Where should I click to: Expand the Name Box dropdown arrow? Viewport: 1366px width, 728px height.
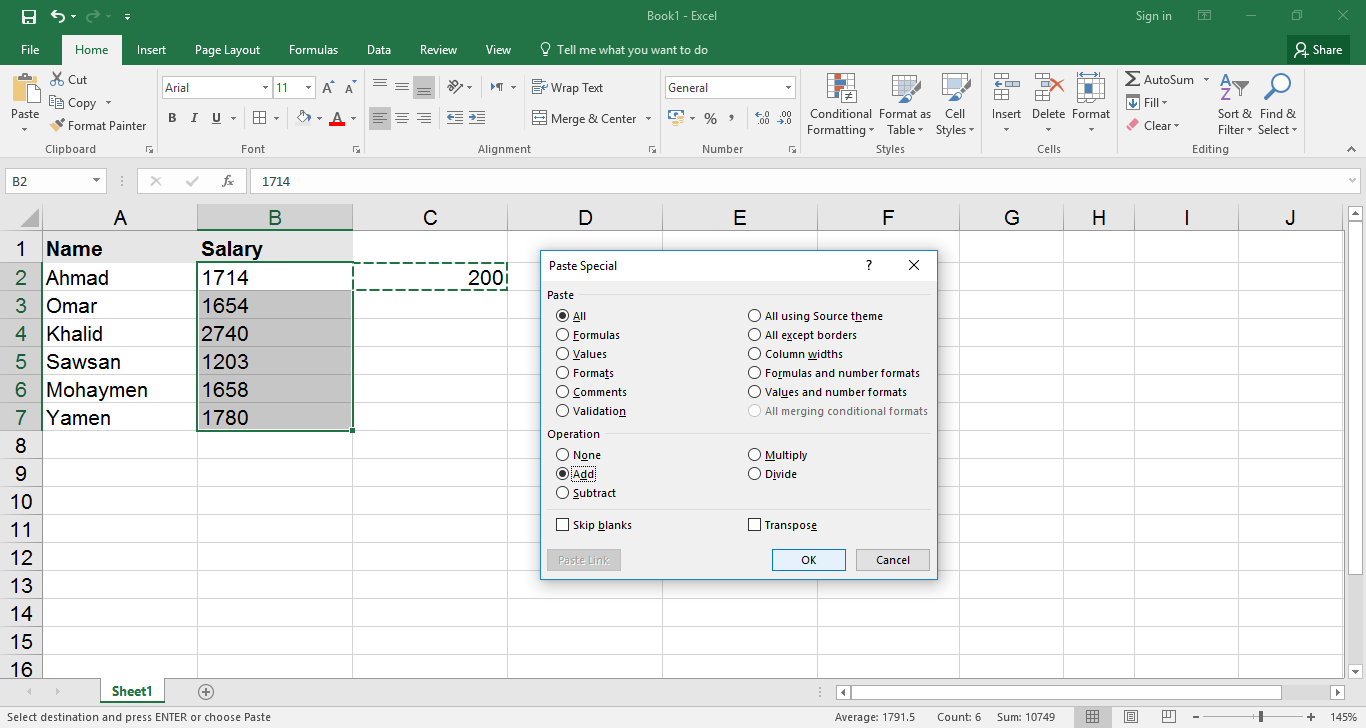pyautogui.click(x=97, y=181)
